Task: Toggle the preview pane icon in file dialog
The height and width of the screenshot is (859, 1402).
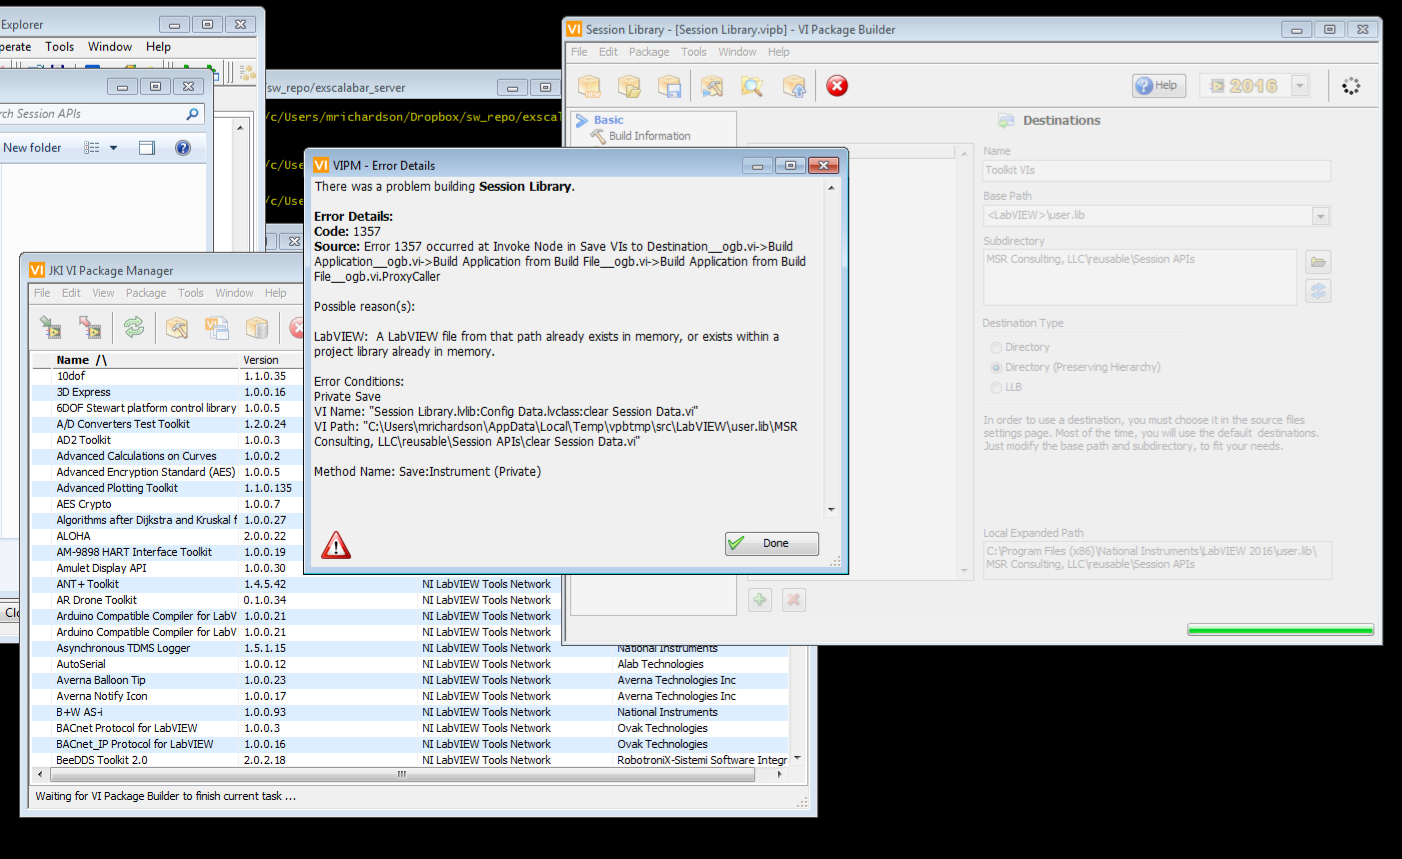Action: coord(147,147)
